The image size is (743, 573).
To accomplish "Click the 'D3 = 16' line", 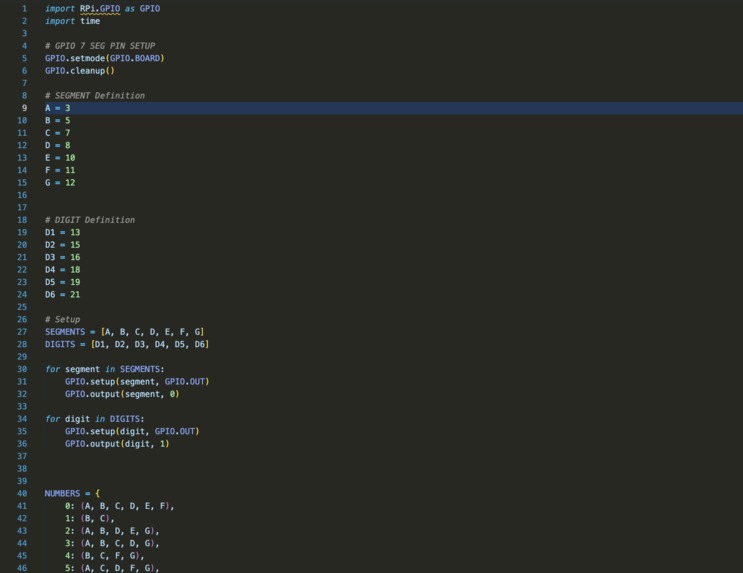I will coord(63,257).
